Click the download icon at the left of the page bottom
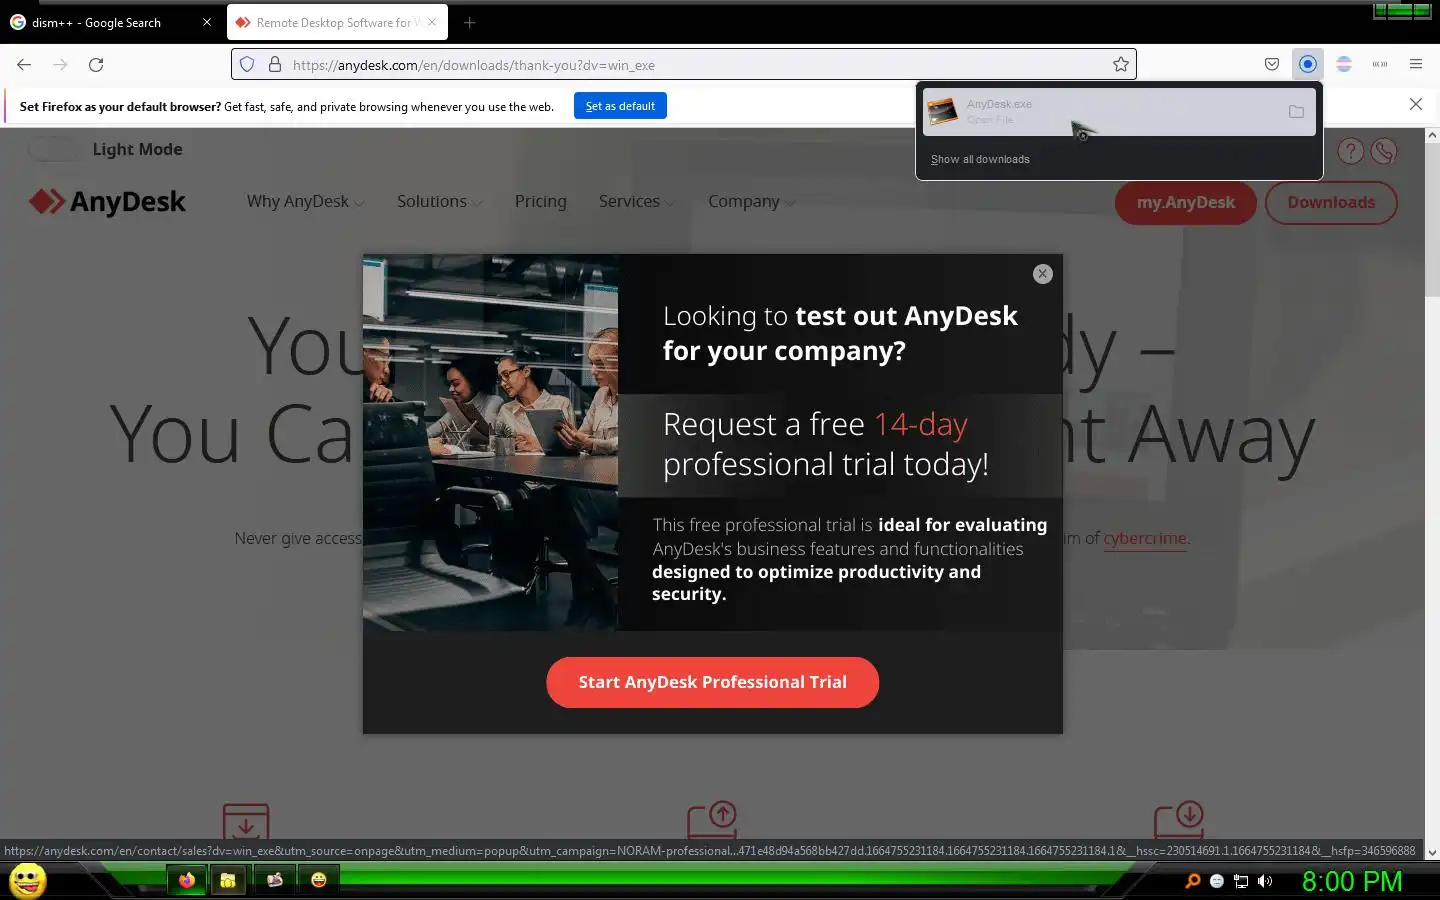The width and height of the screenshot is (1440, 900). coord(246,821)
